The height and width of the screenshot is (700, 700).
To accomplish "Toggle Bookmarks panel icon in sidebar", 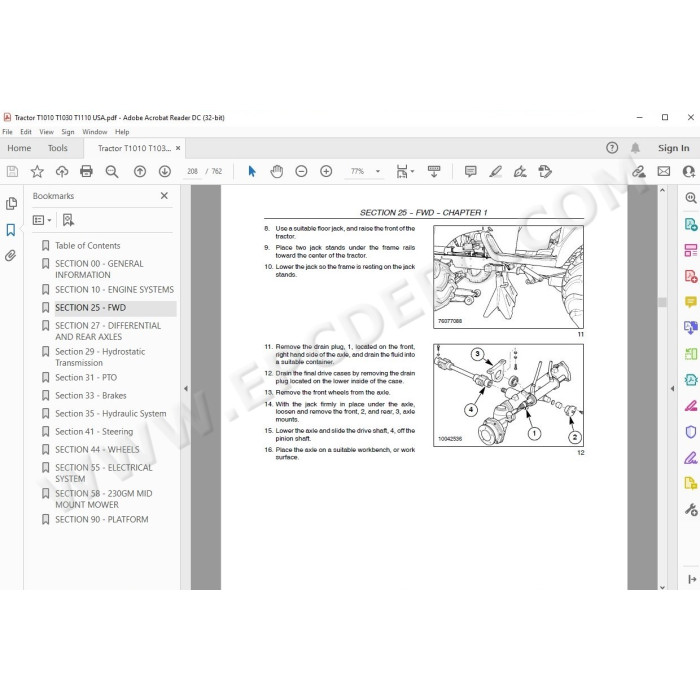I will [x=11, y=230].
